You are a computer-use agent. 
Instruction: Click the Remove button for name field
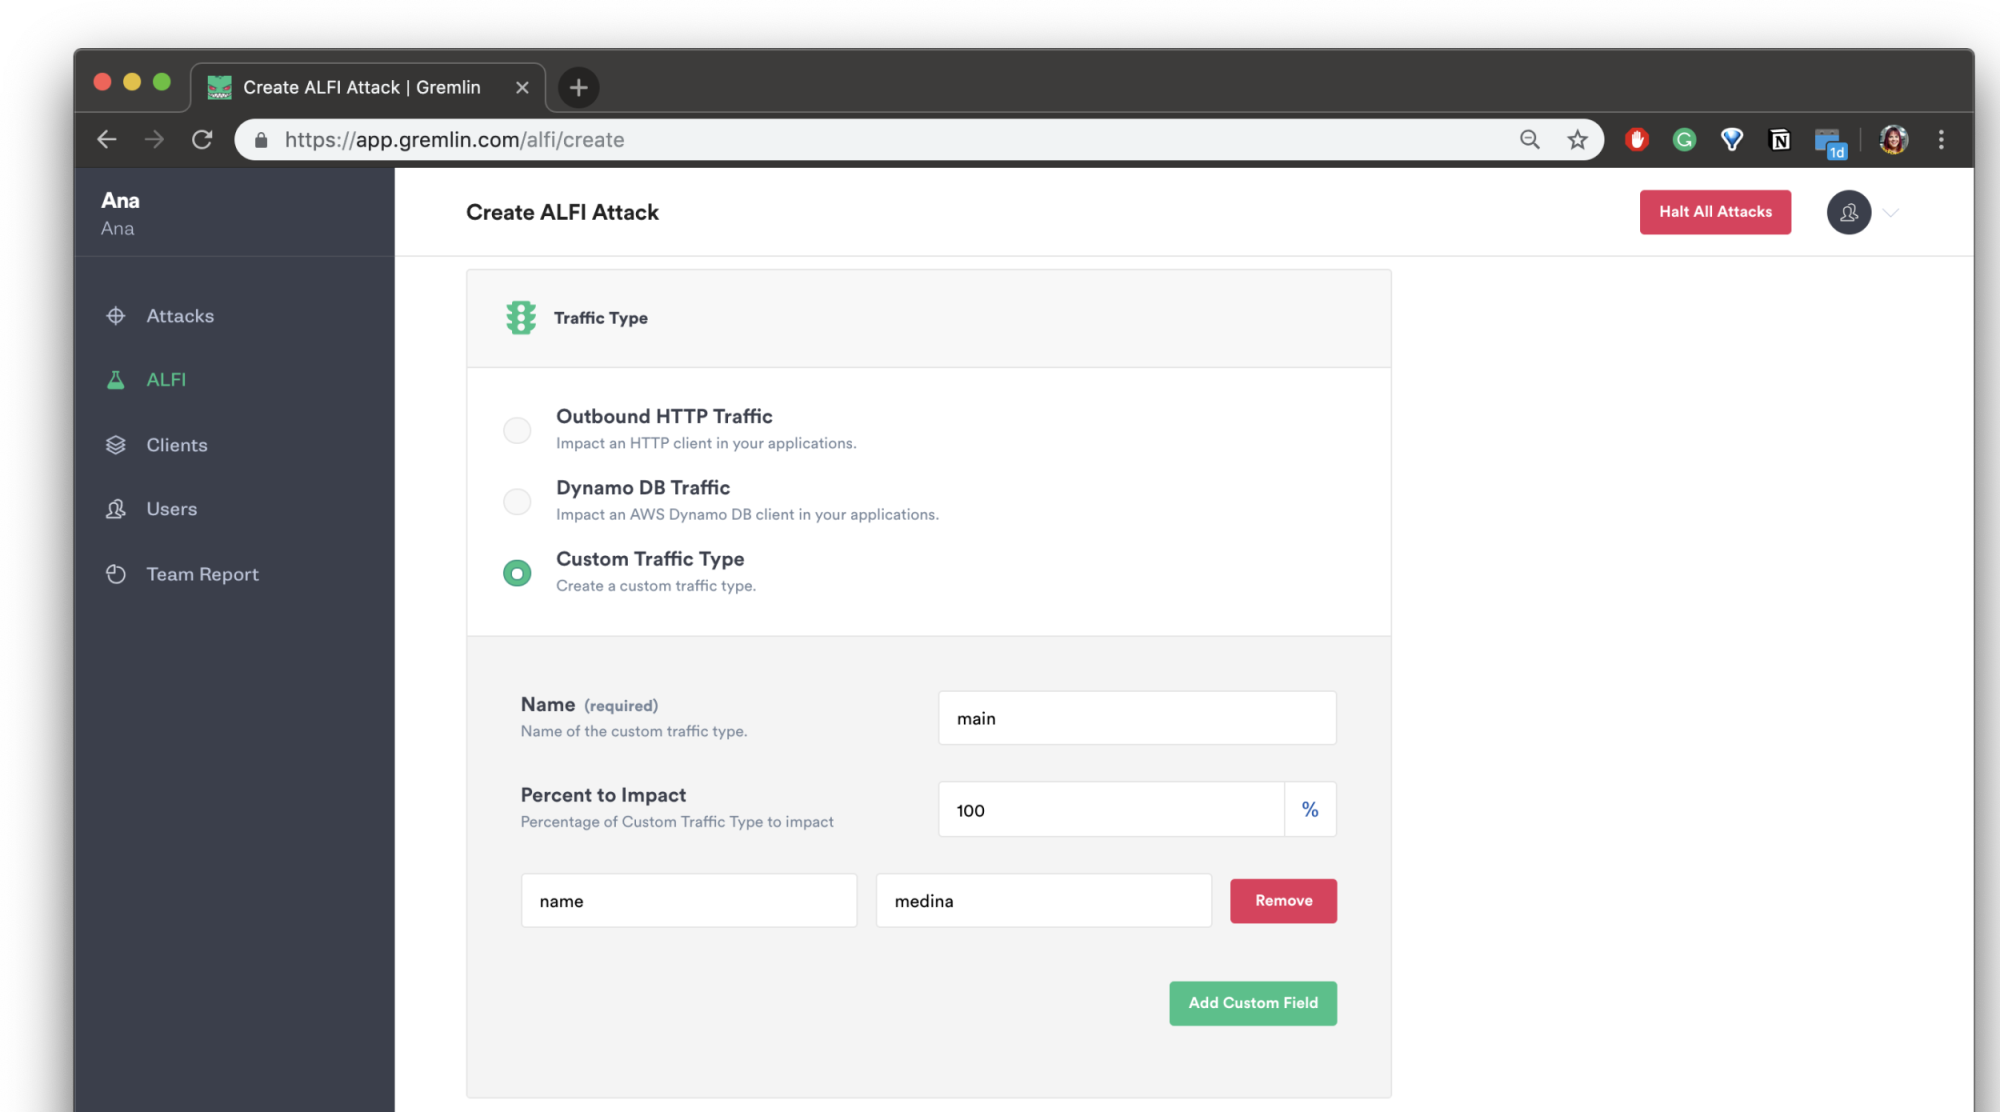[x=1283, y=901]
